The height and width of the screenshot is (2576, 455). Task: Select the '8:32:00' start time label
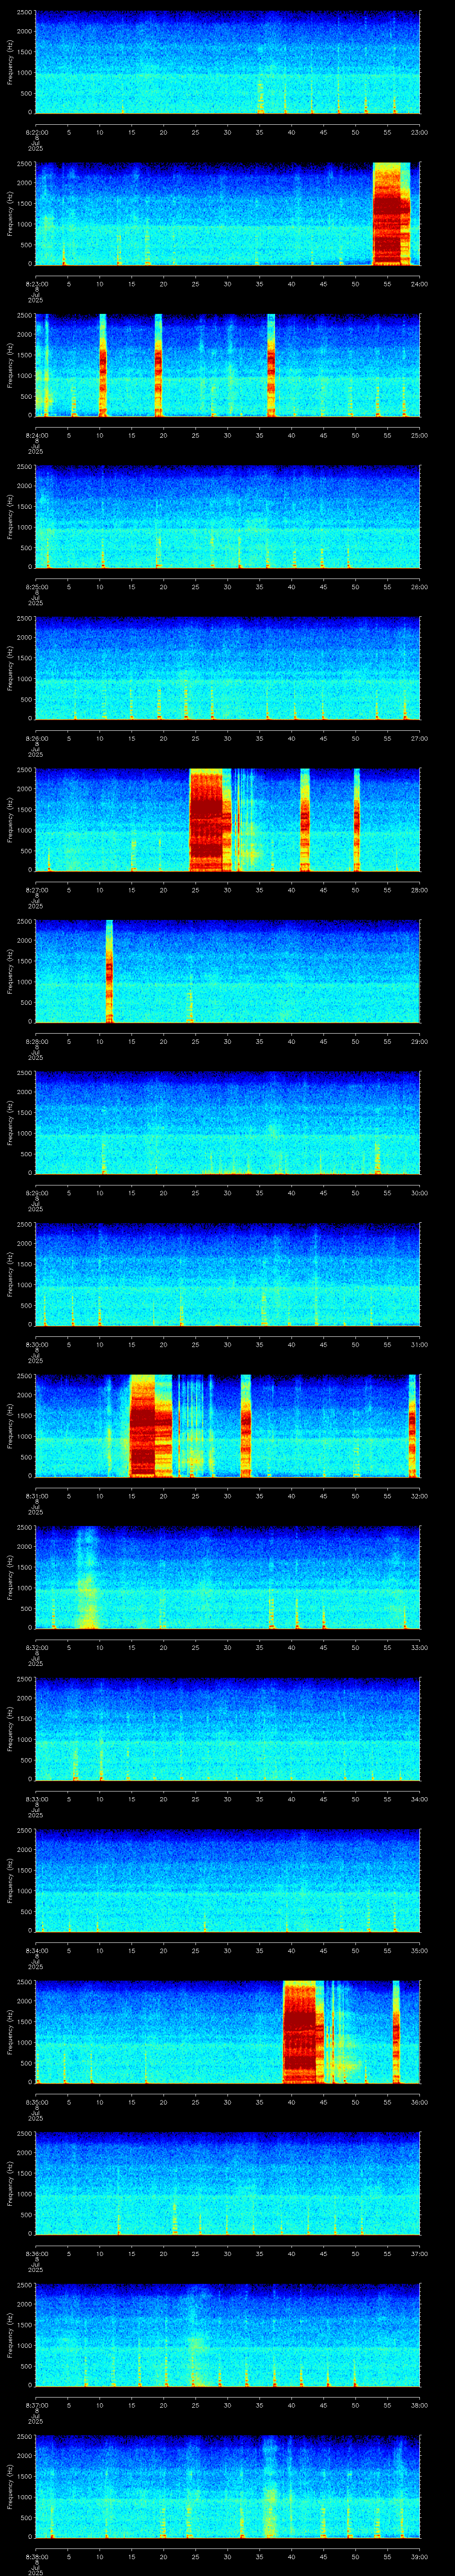(x=36, y=1648)
